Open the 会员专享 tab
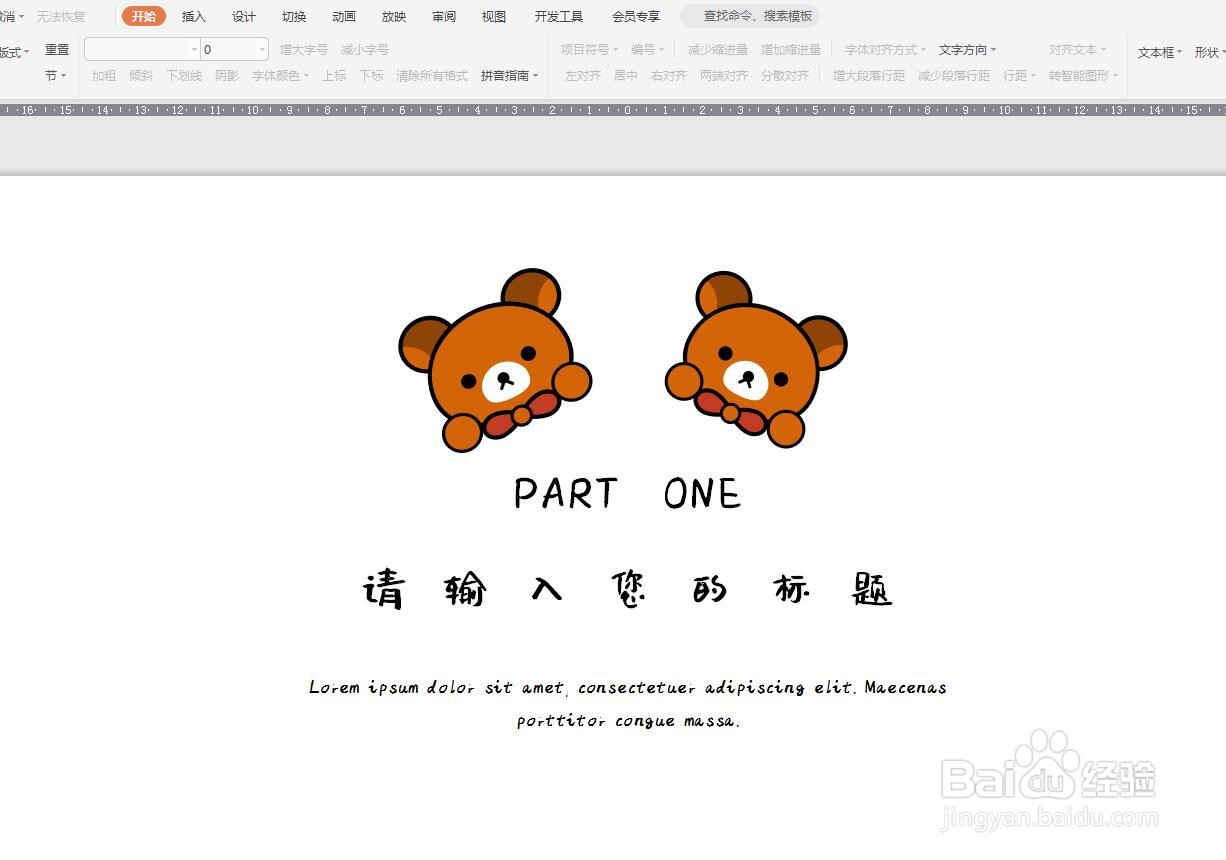Viewport: 1226px width, 860px height. pos(636,16)
